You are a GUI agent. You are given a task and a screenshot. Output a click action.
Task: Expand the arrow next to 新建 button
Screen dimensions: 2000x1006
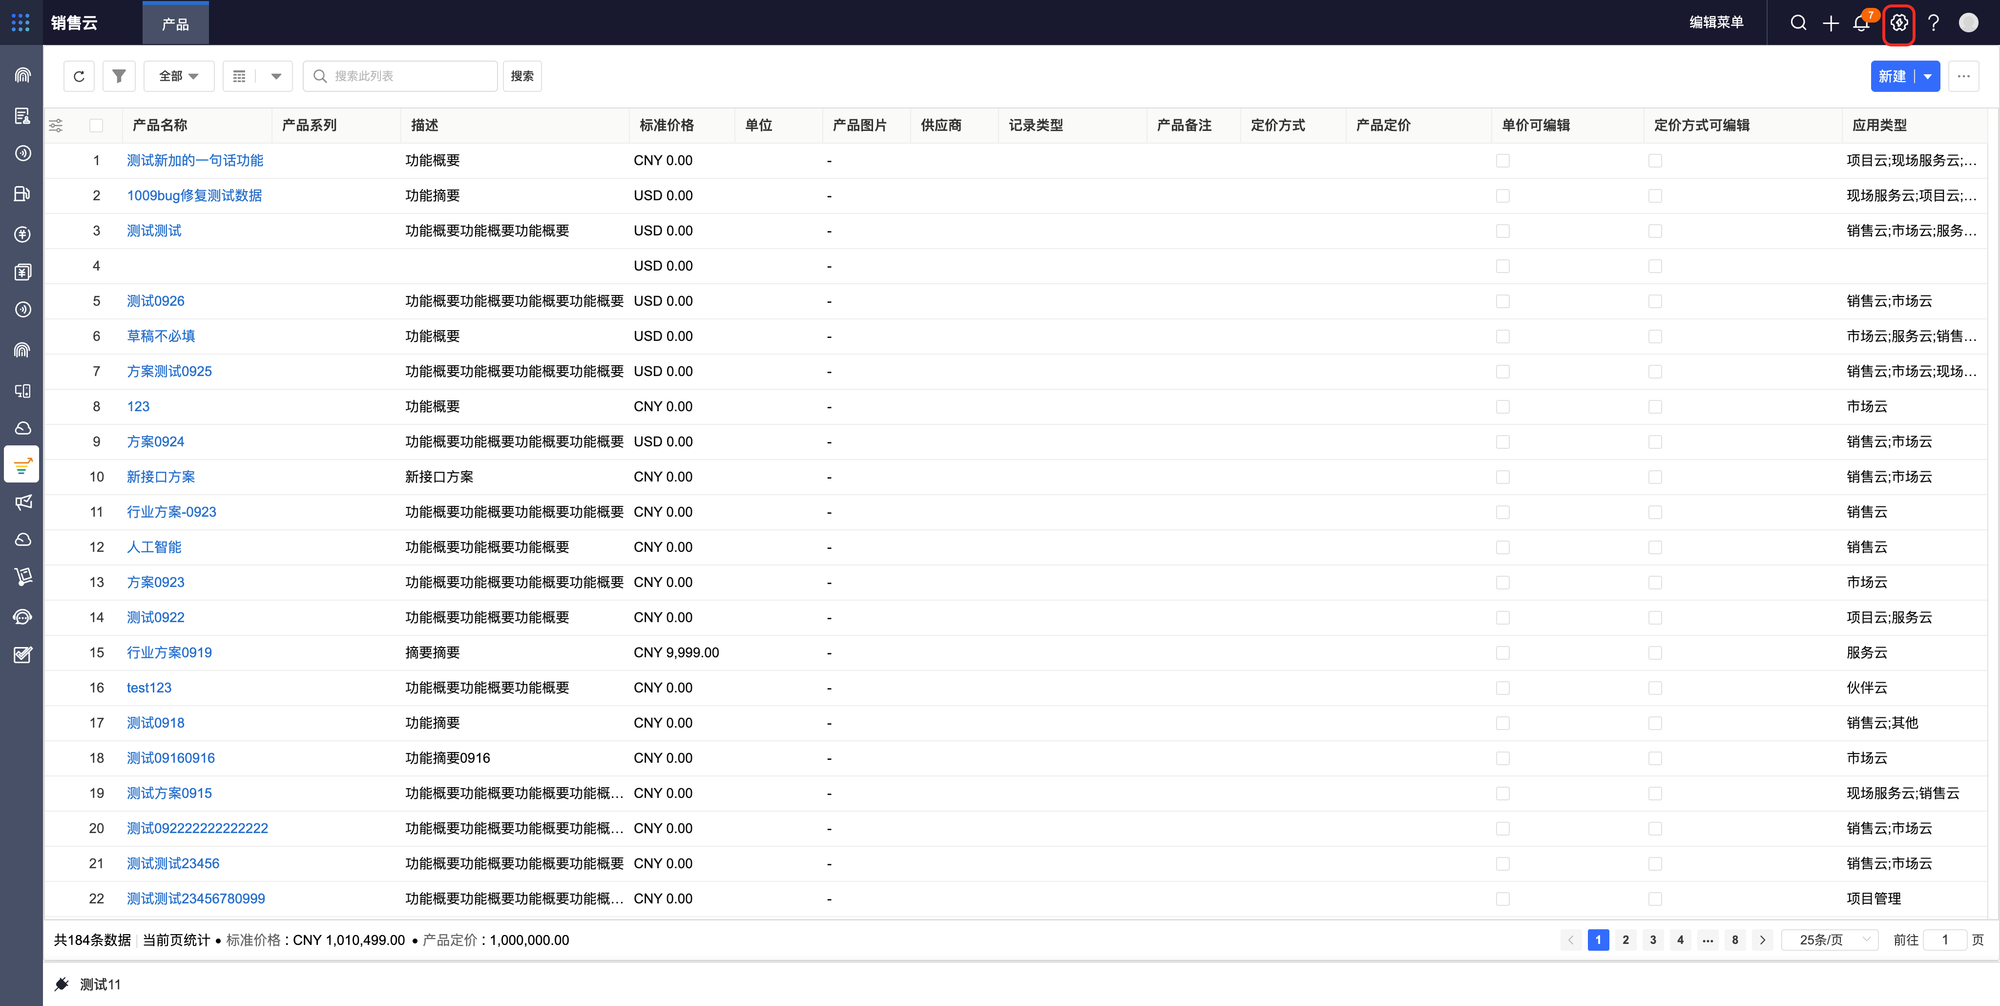(1927, 76)
